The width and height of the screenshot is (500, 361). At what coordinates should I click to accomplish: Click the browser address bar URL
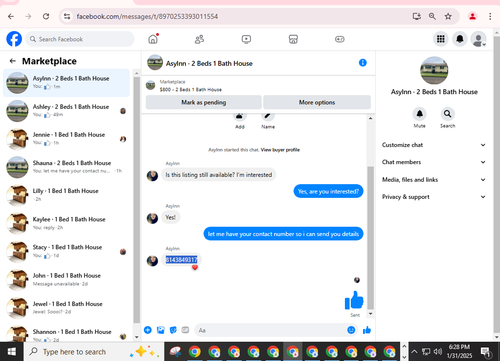147,16
